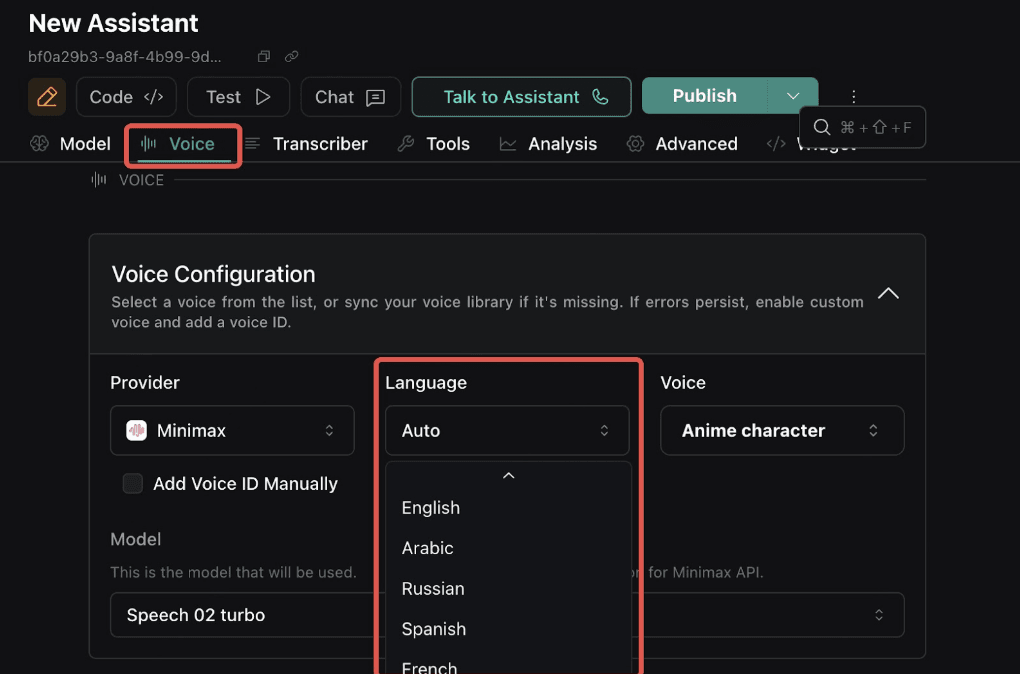
Task: Click the link icon beside assistant ID
Action: coord(291,57)
